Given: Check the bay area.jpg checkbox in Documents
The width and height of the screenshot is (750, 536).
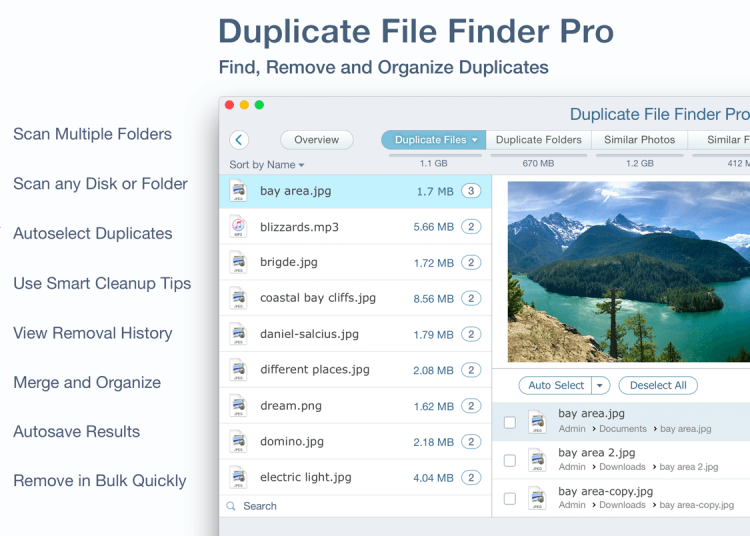Looking at the screenshot, I should (510, 422).
